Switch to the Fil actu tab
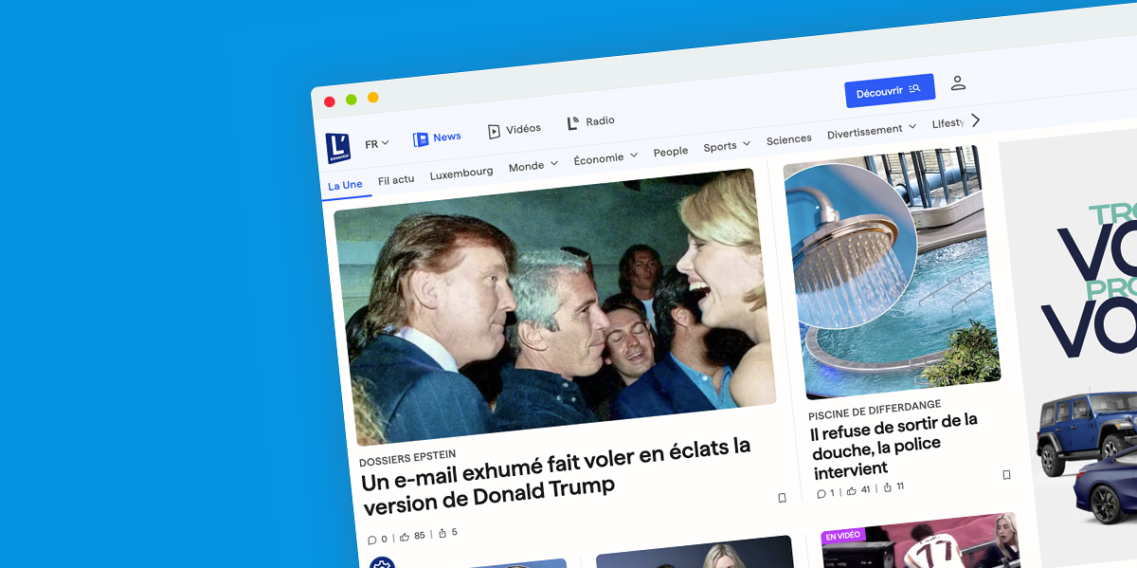 click(x=396, y=180)
